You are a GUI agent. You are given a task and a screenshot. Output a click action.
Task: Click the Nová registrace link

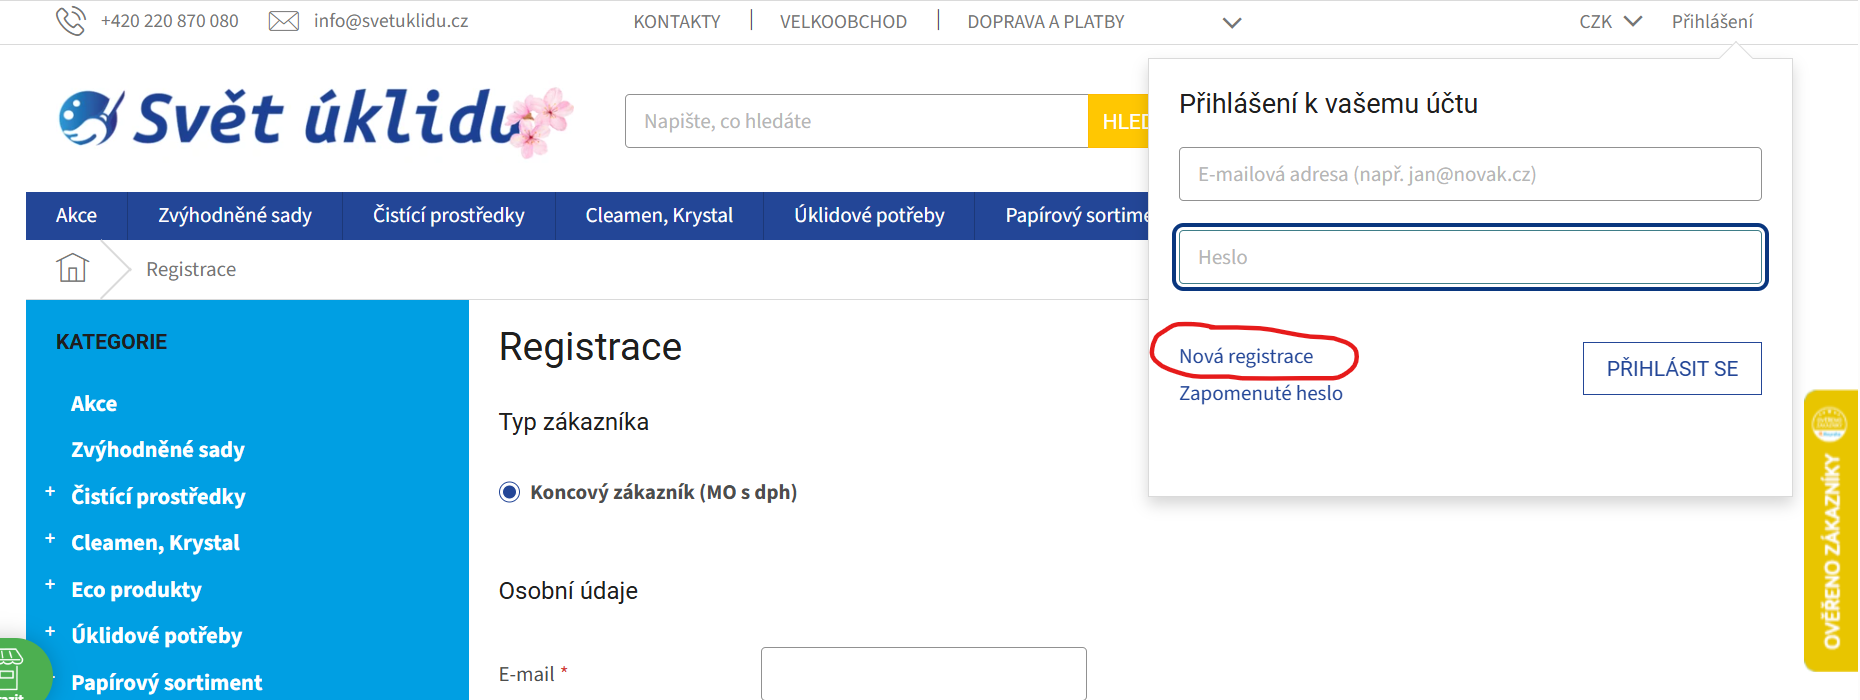1246,356
